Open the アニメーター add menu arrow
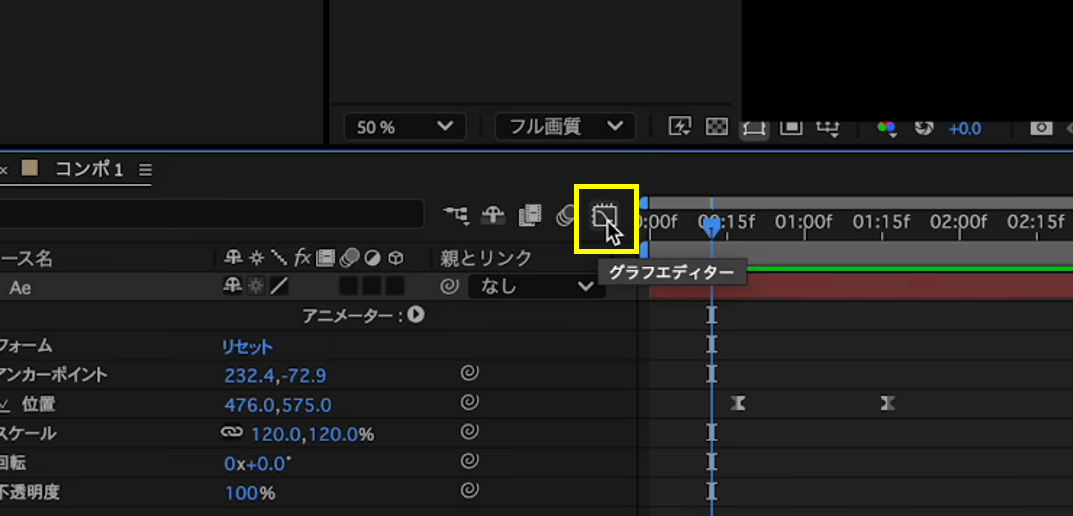1073x516 pixels. [x=416, y=315]
